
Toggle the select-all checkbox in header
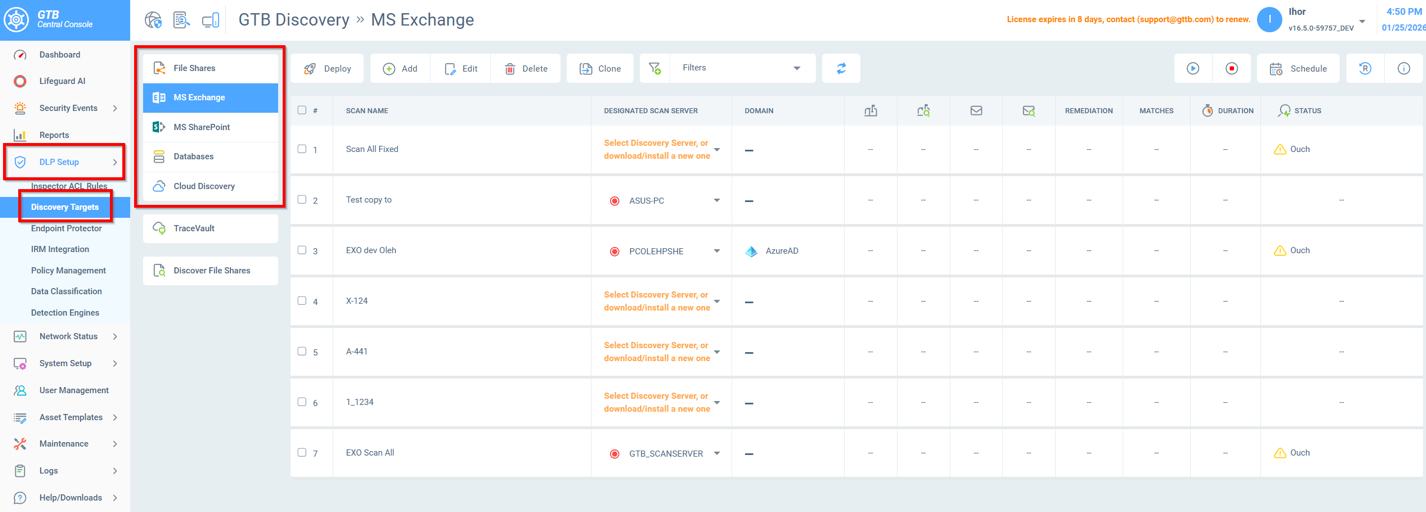click(x=302, y=110)
